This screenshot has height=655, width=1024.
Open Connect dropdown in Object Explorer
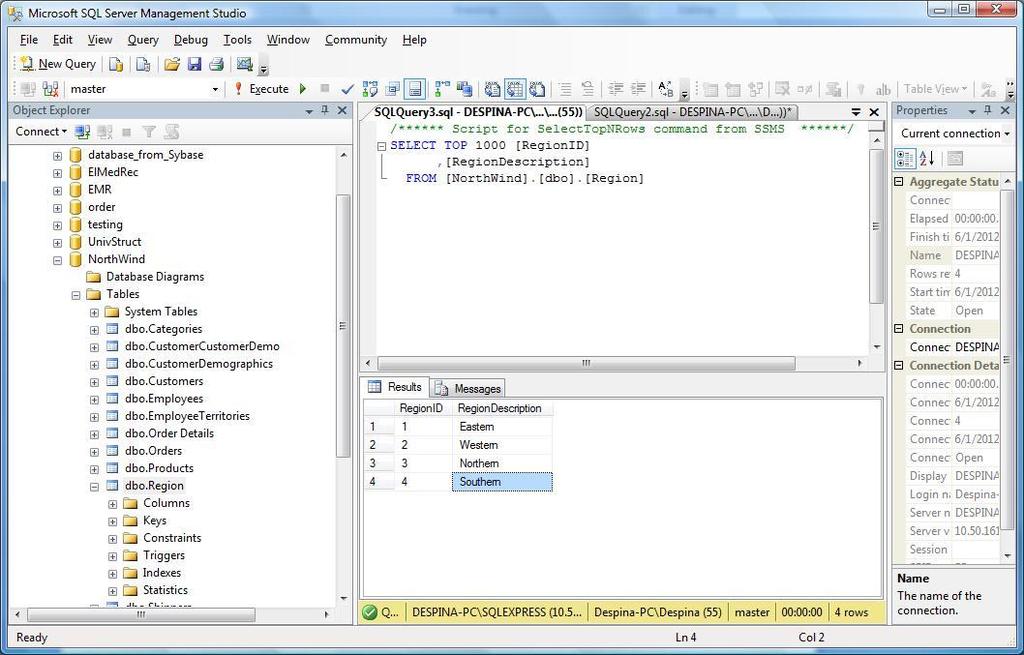click(40, 132)
